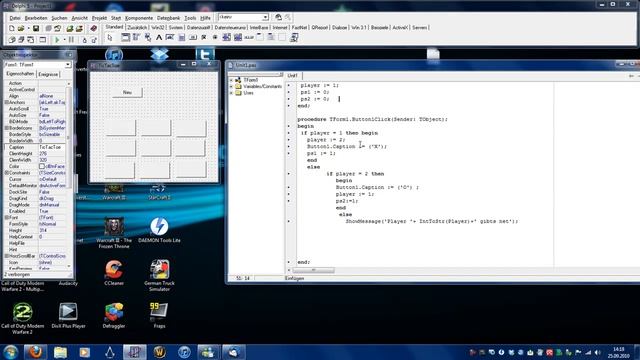Click the Windows Start orb
The width and height of the screenshot is (640, 360).
pyautogui.click(x=10, y=352)
